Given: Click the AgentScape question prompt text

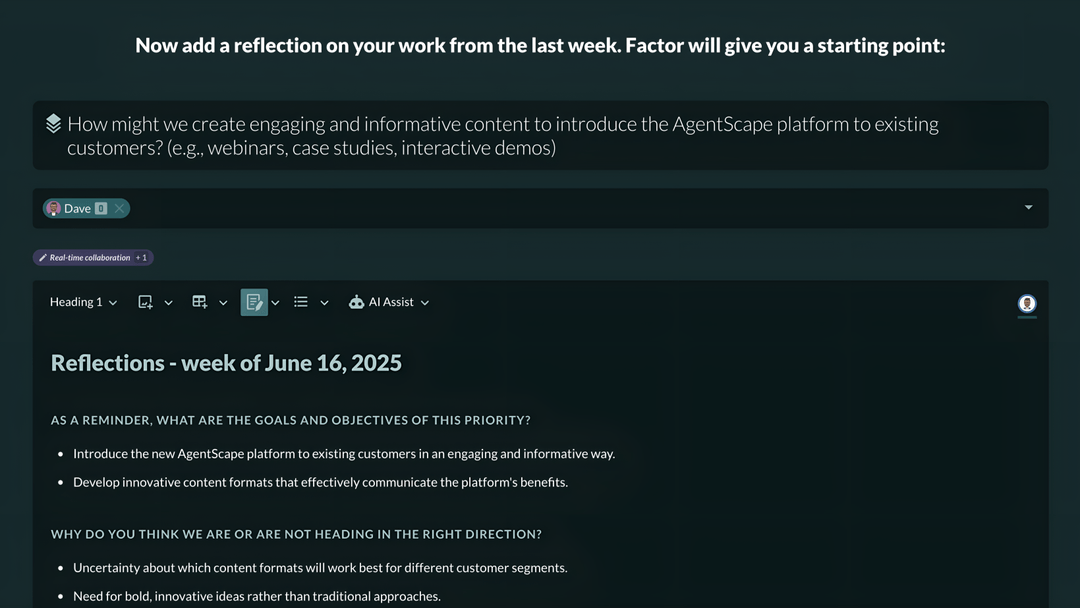Looking at the screenshot, I should pos(503,136).
